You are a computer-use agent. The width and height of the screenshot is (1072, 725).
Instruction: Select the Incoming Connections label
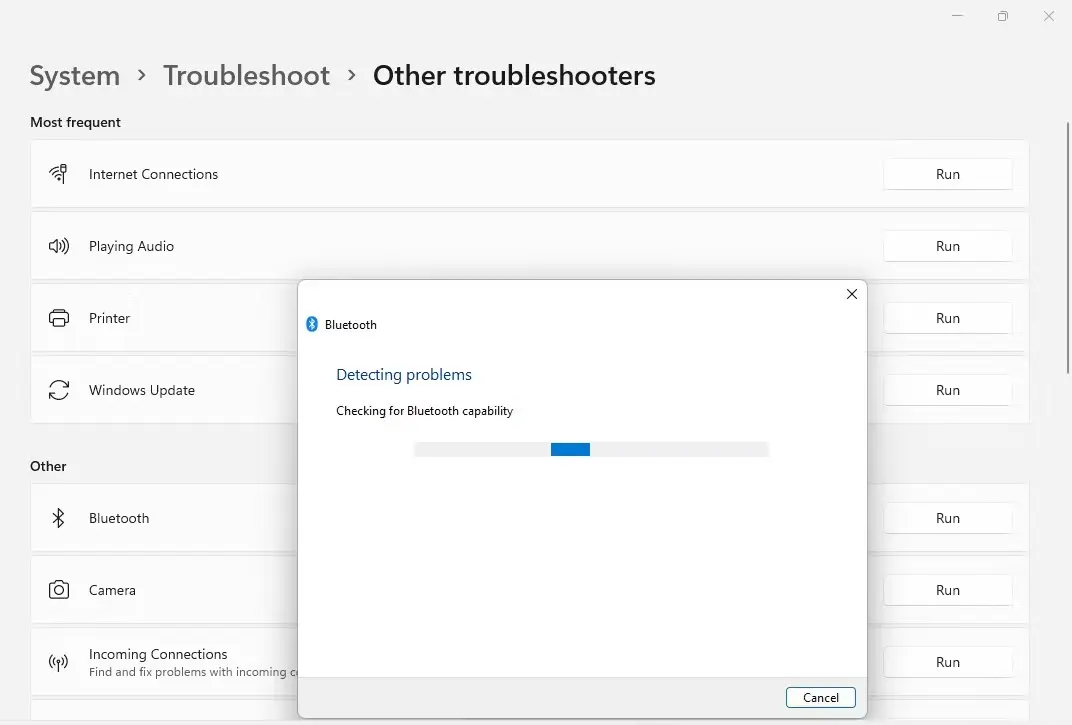tap(158, 654)
